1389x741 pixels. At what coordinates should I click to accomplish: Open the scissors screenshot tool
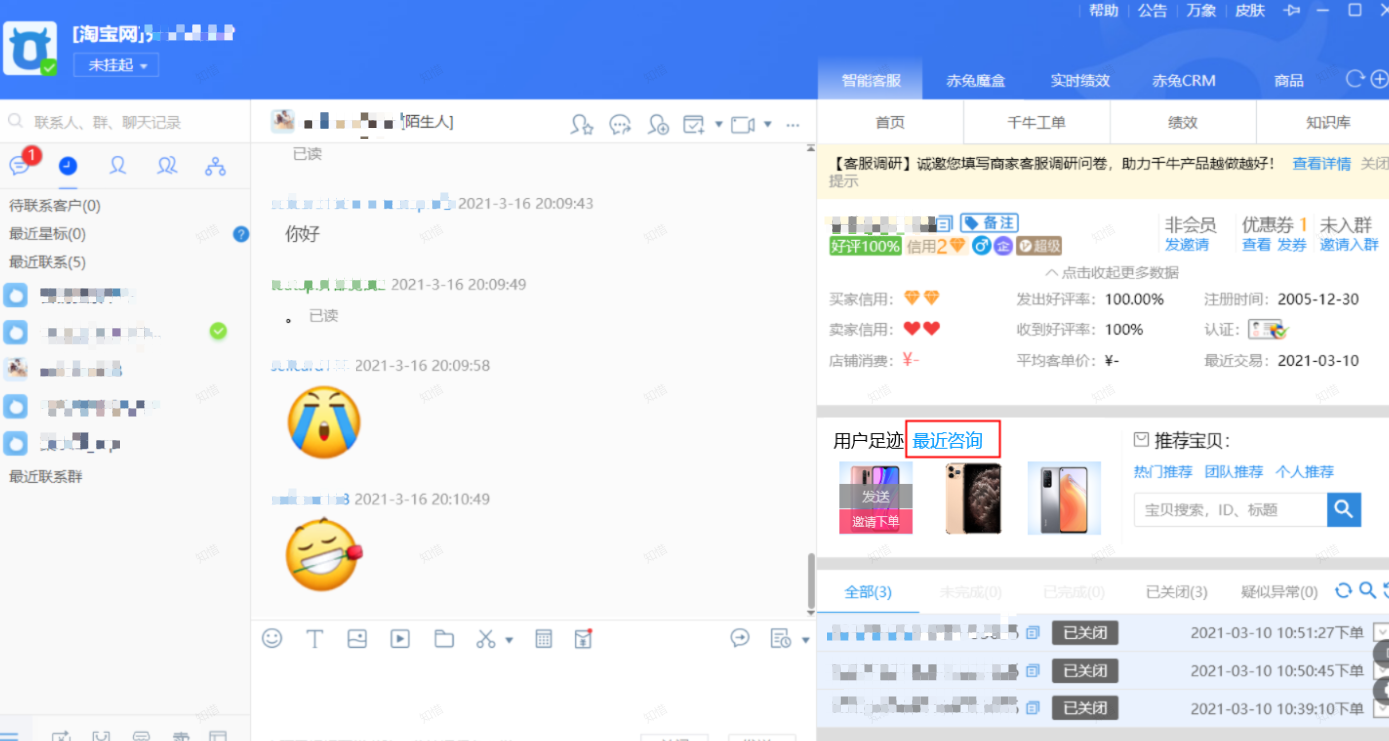tap(486, 639)
